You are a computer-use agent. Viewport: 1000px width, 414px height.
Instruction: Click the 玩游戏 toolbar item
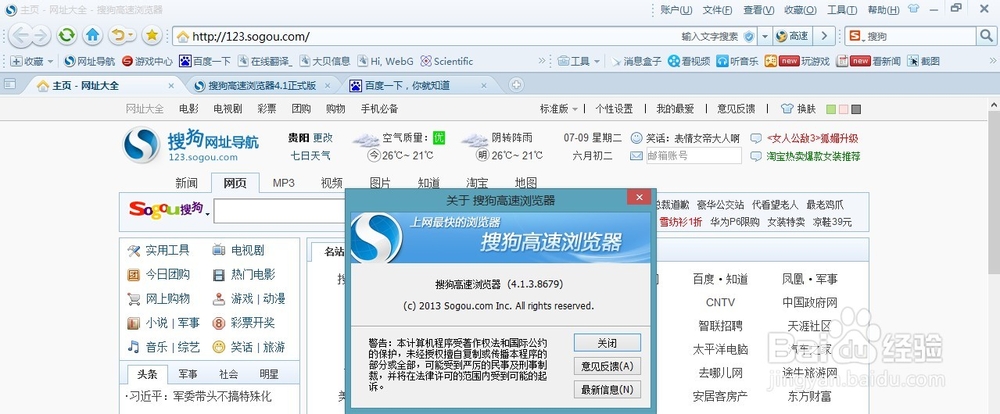click(x=797, y=61)
